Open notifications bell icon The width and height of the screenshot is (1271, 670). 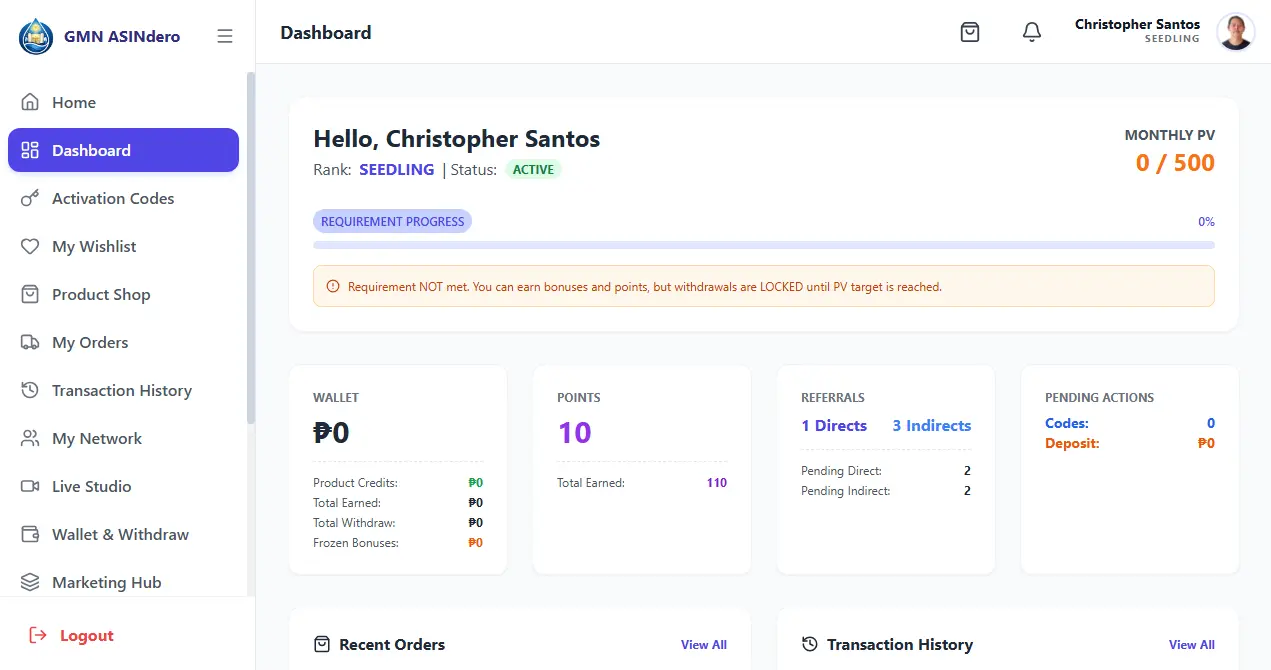pyautogui.click(x=1032, y=32)
